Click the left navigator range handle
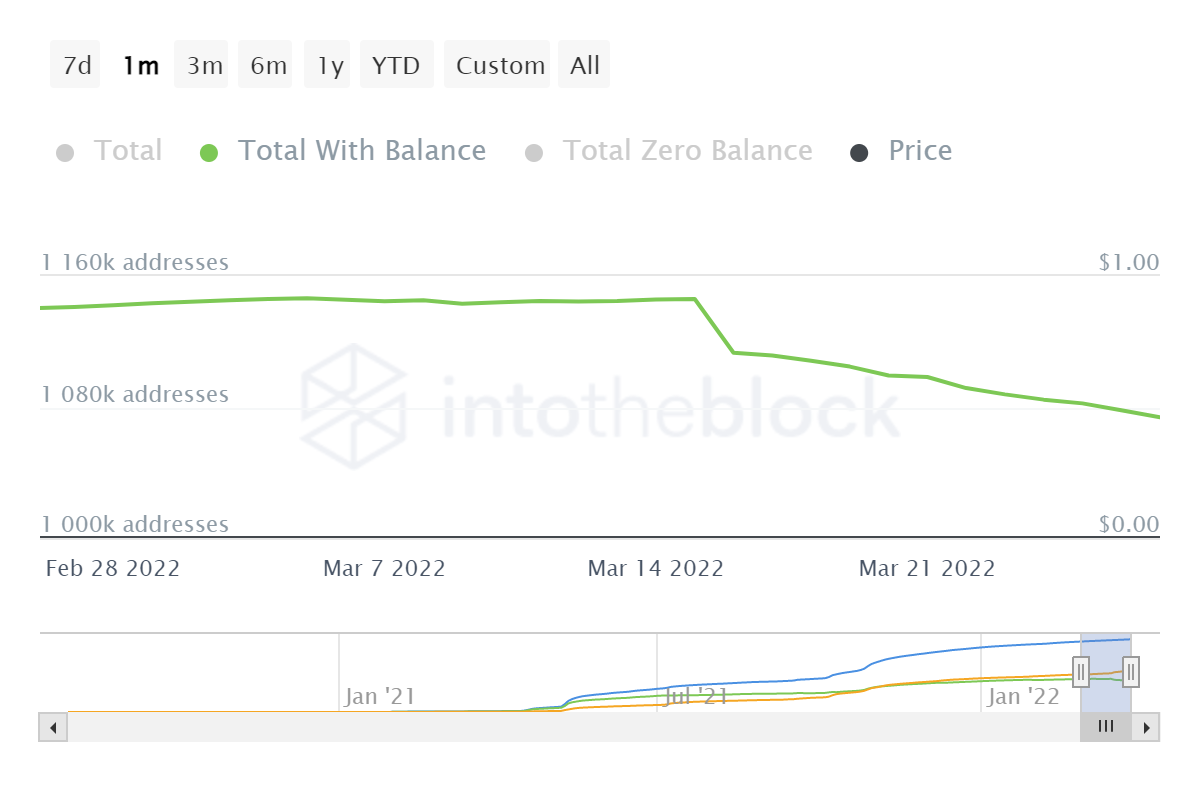Viewport: 1200px width, 800px height. click(1081, 671)
